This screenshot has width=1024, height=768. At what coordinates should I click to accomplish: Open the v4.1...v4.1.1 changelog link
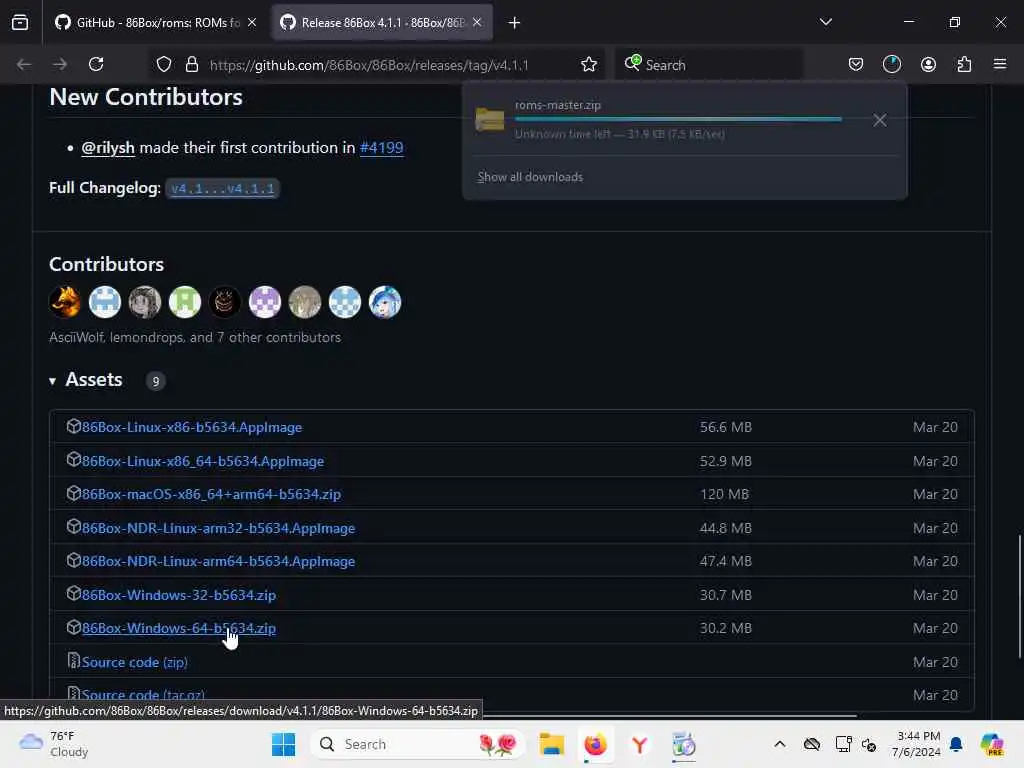click(223, 189)
